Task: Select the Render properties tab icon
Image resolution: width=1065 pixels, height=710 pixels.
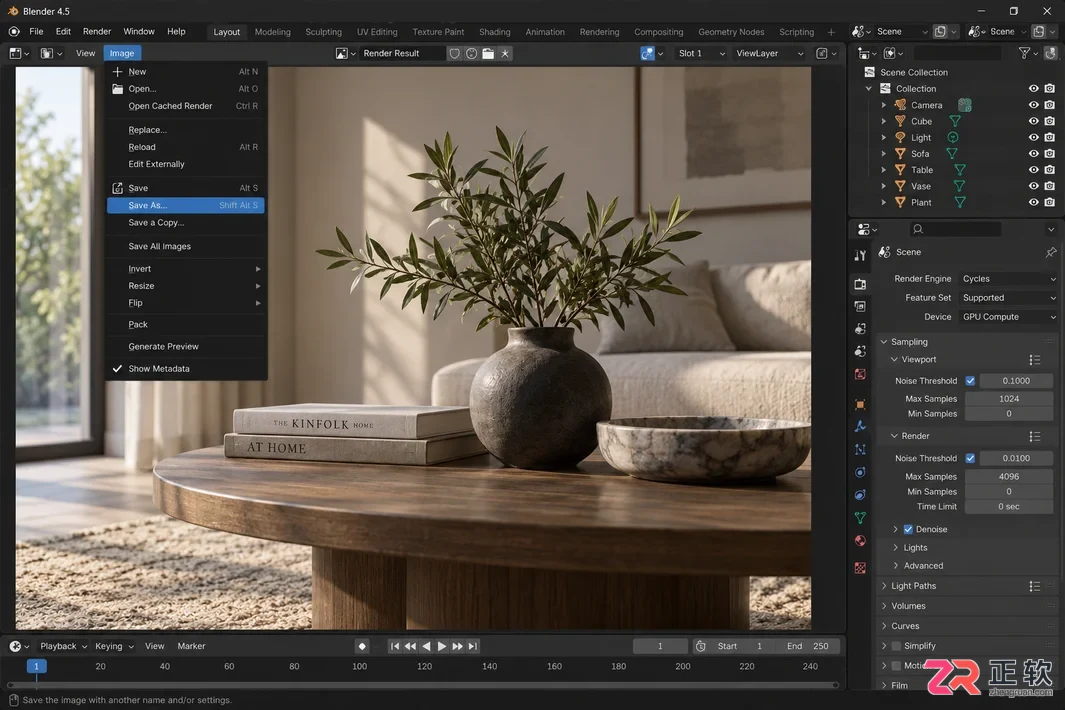Action: pos(860,284)
